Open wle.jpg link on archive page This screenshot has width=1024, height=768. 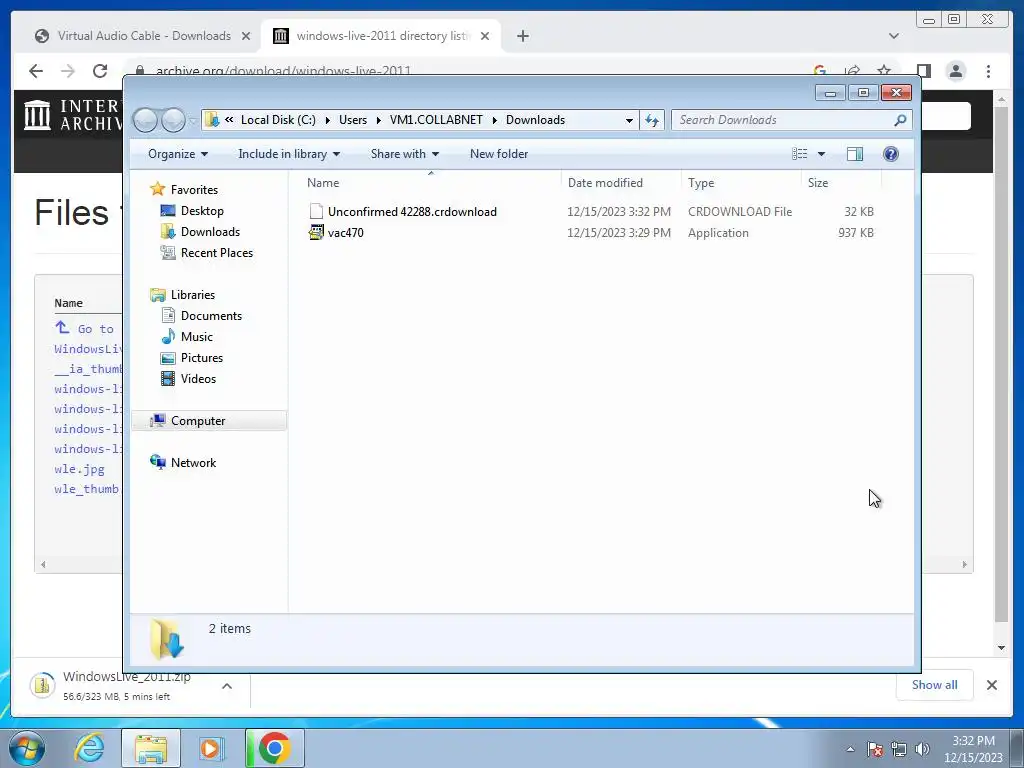(x=79, y=469)
